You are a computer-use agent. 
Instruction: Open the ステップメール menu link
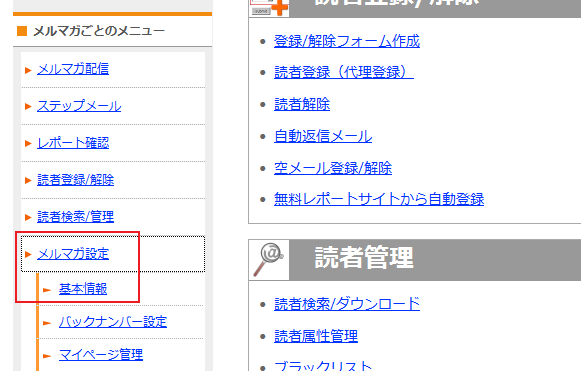pos(79,106)
